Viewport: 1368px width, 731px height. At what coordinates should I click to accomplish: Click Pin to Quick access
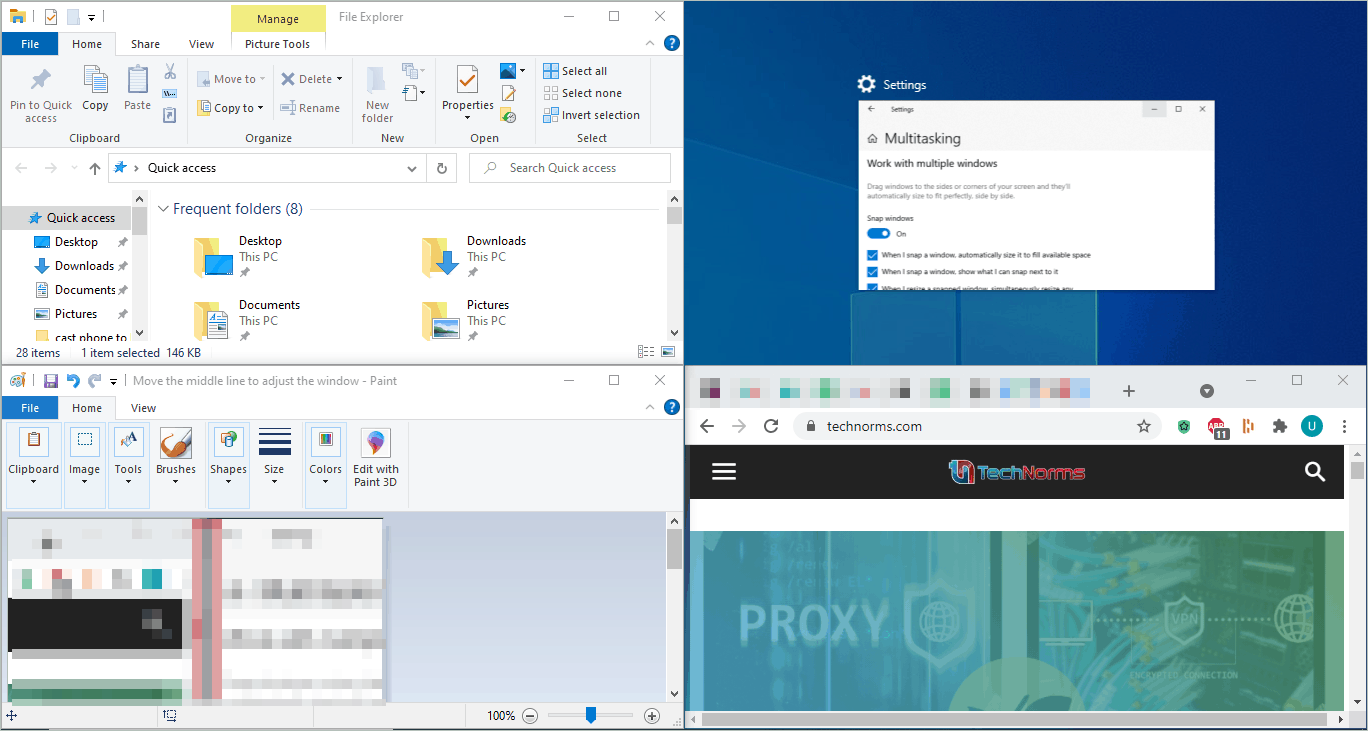coord(40,93)
